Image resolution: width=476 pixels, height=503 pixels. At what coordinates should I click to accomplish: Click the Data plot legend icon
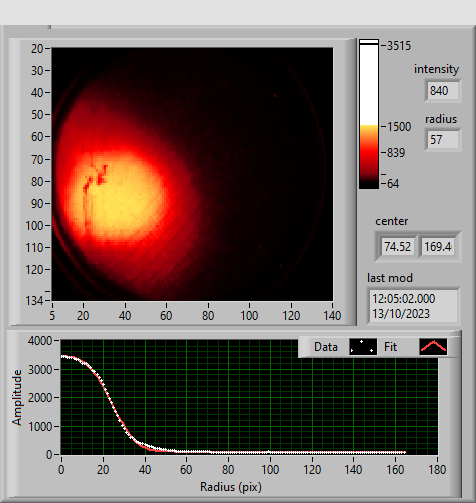363,347
